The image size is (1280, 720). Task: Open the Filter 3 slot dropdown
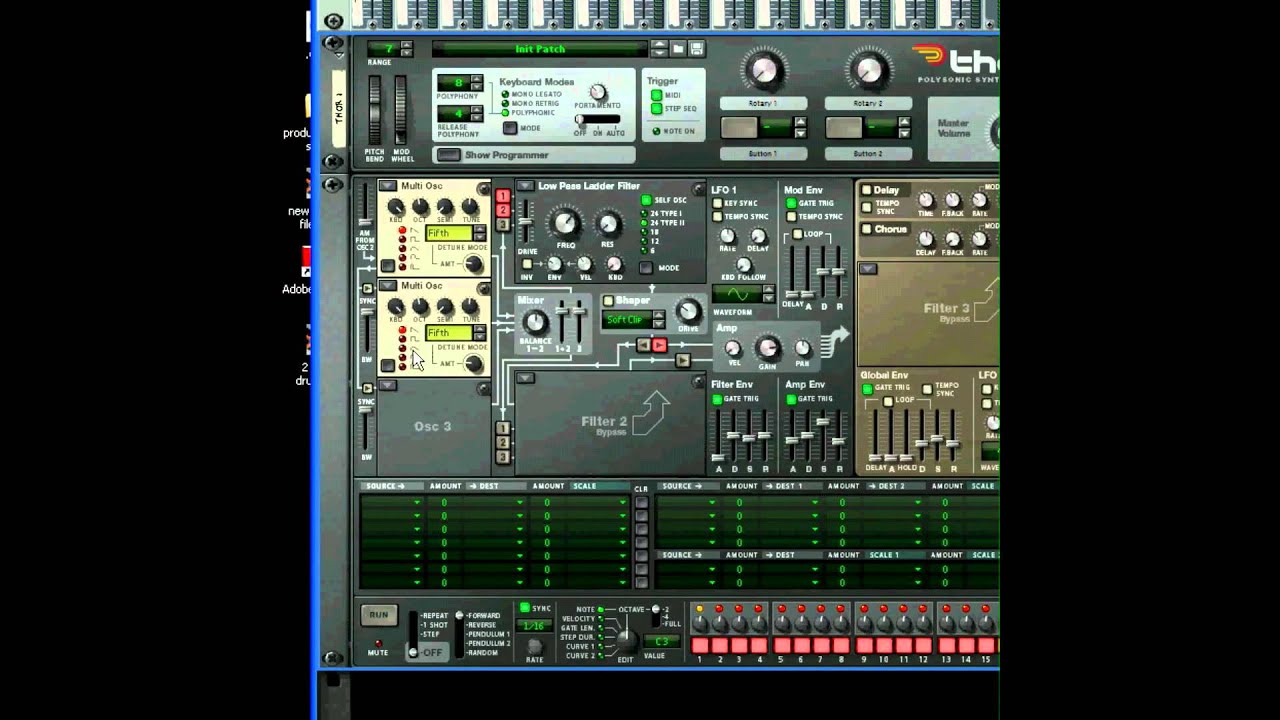tap(868, 268)
